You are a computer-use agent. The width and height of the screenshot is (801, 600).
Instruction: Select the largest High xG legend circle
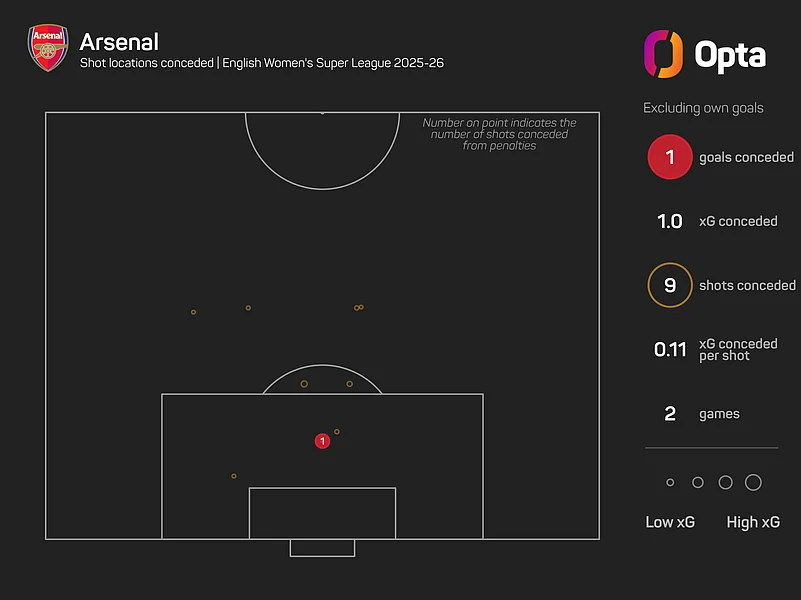click(753, 483)
